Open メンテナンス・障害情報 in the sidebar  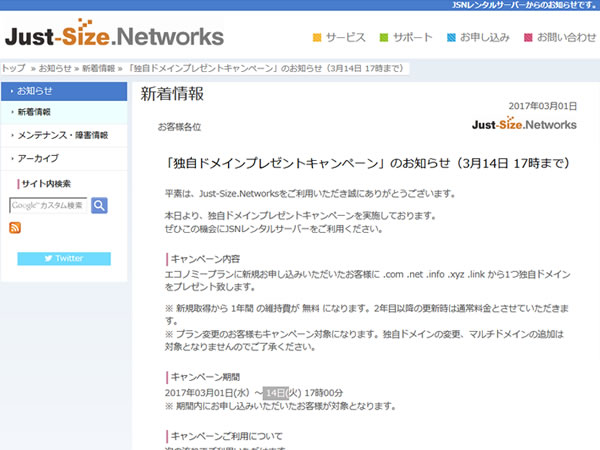pyautogui.click(x=64, y=135)
